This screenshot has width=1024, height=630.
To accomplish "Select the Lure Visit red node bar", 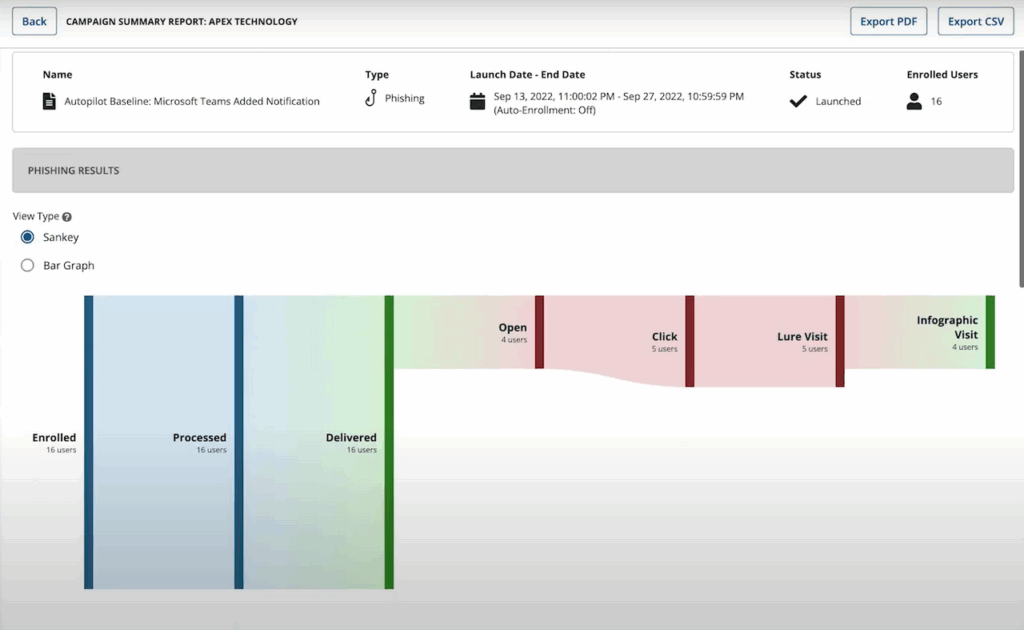I will point(840,341).
